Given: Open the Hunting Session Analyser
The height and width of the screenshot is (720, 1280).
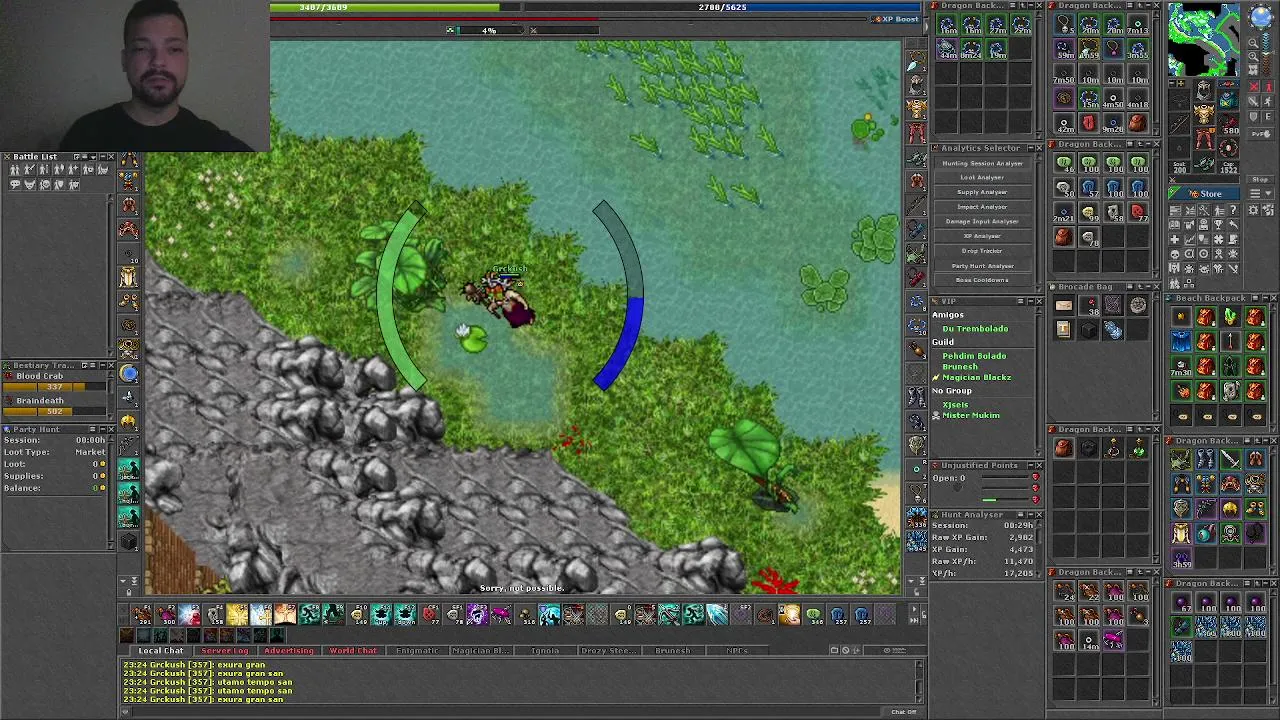Looking at the screenshot, I should [983, 163].
